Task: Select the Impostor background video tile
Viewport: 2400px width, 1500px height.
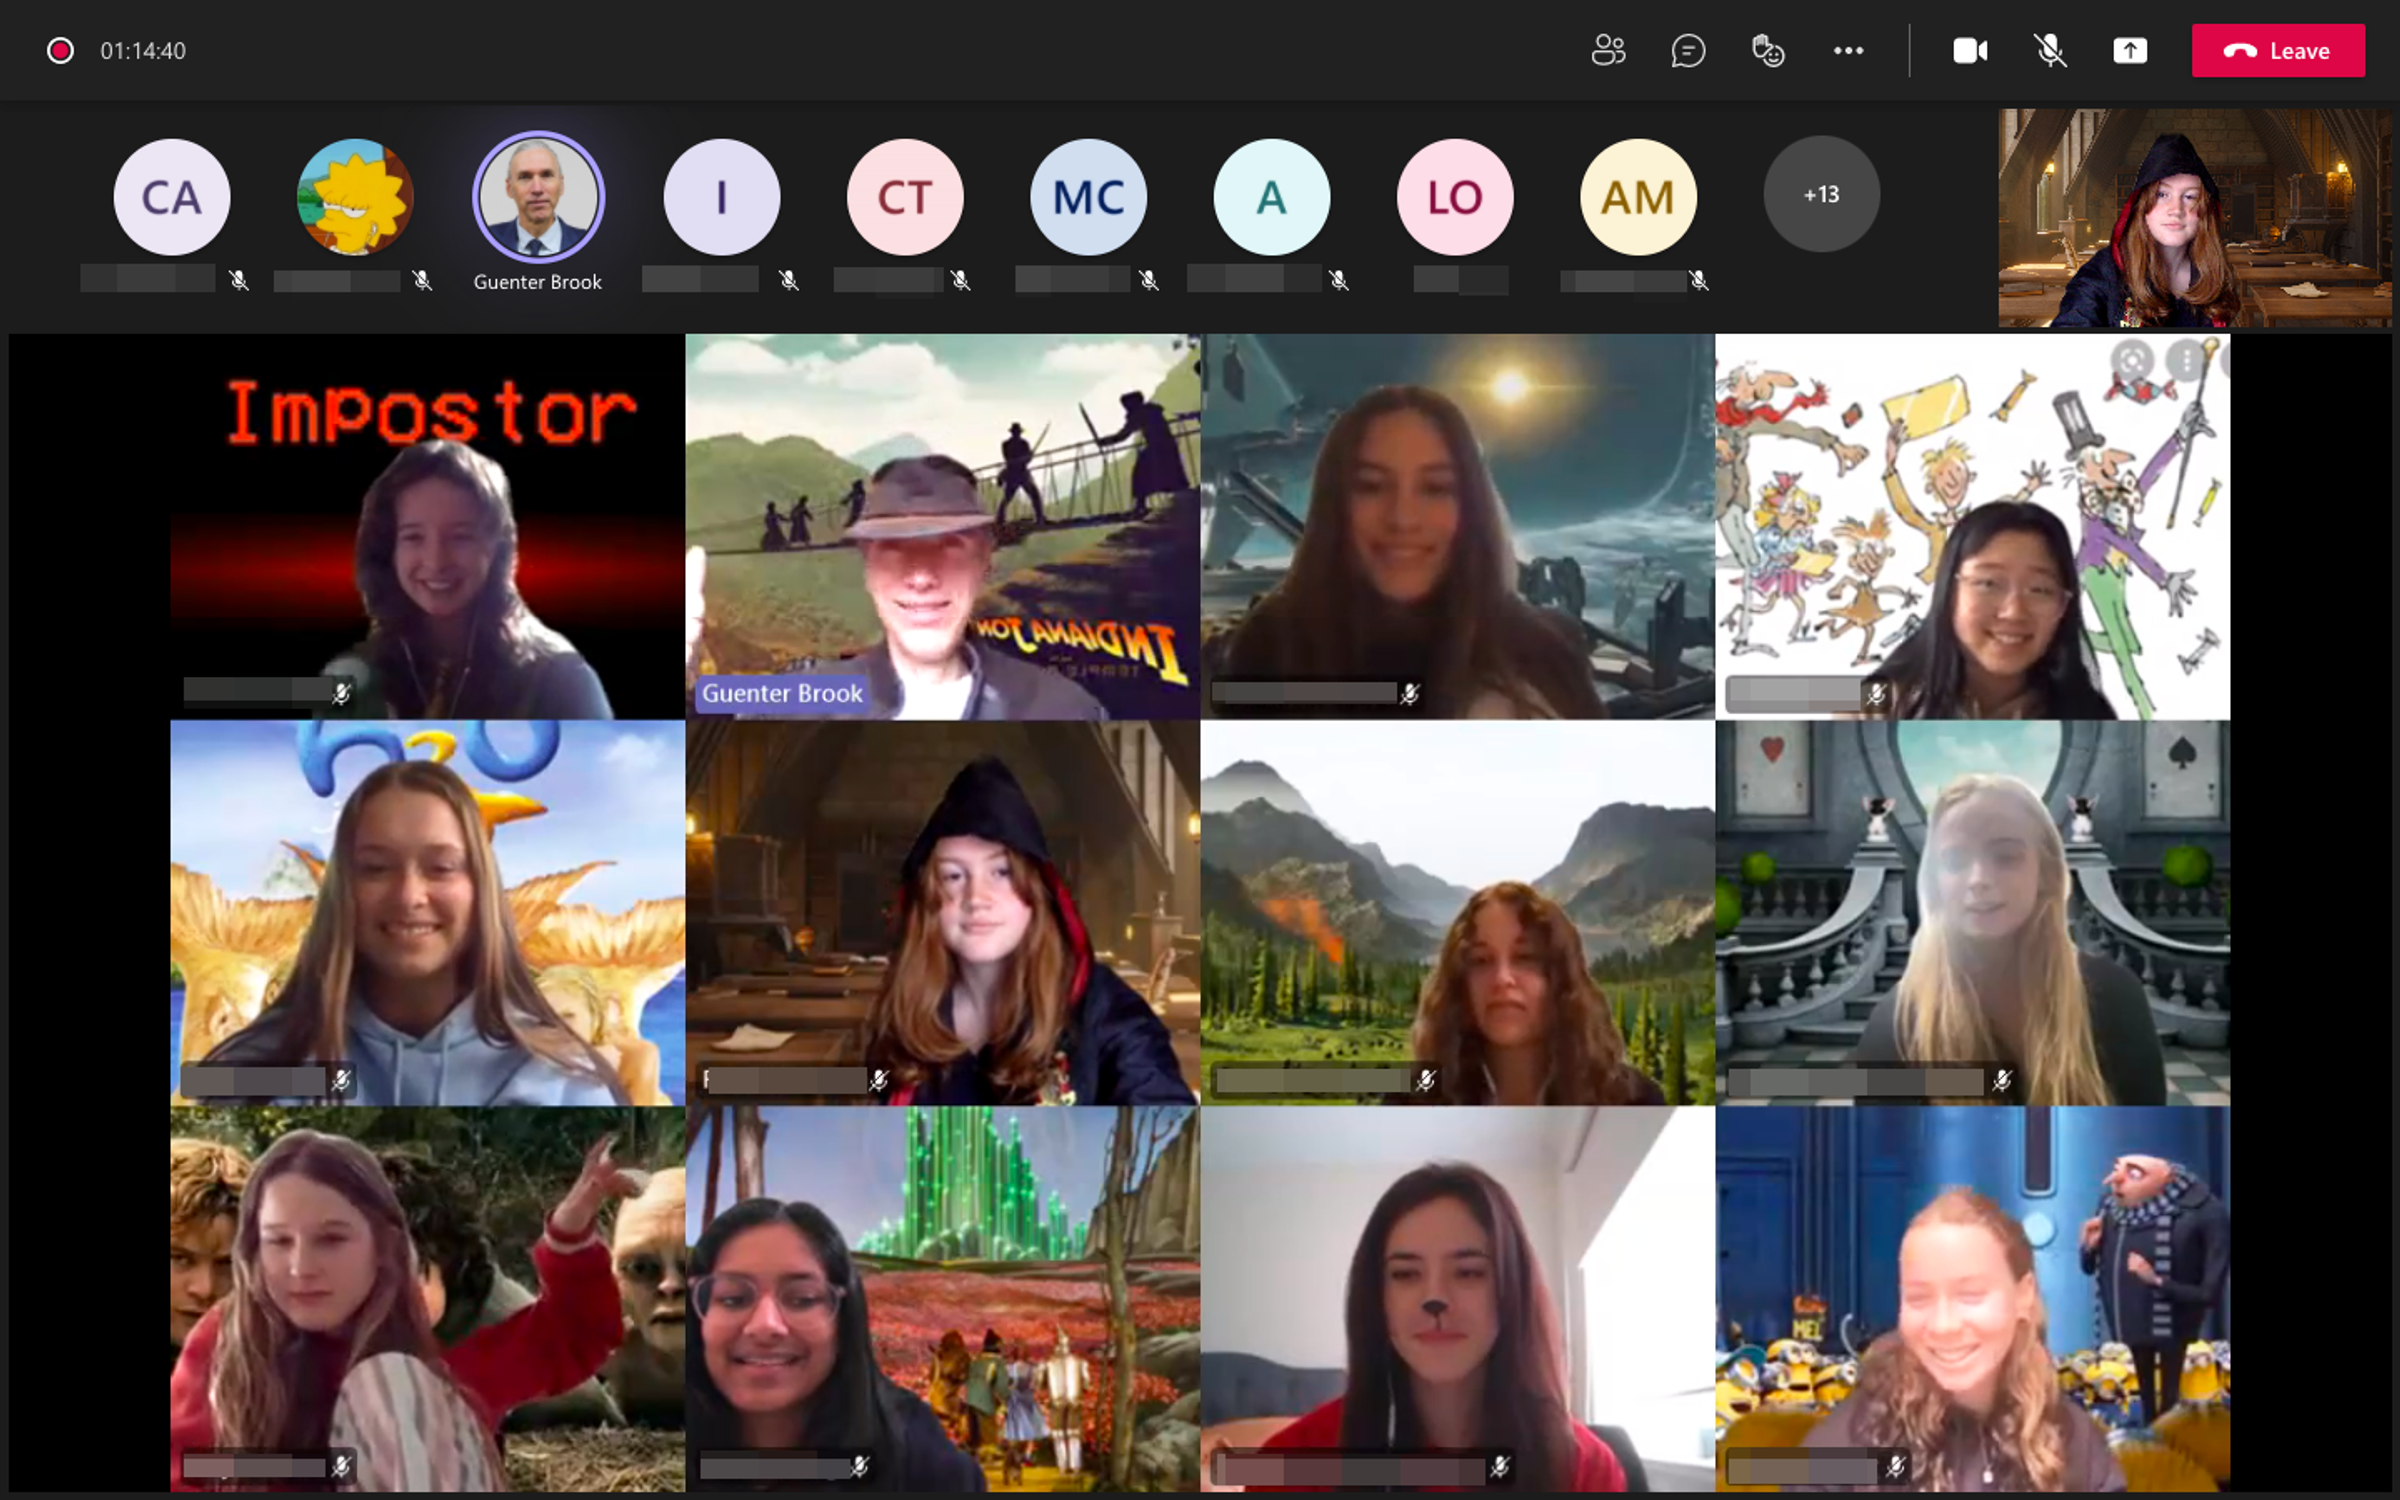Action: [x=428, y=526]
